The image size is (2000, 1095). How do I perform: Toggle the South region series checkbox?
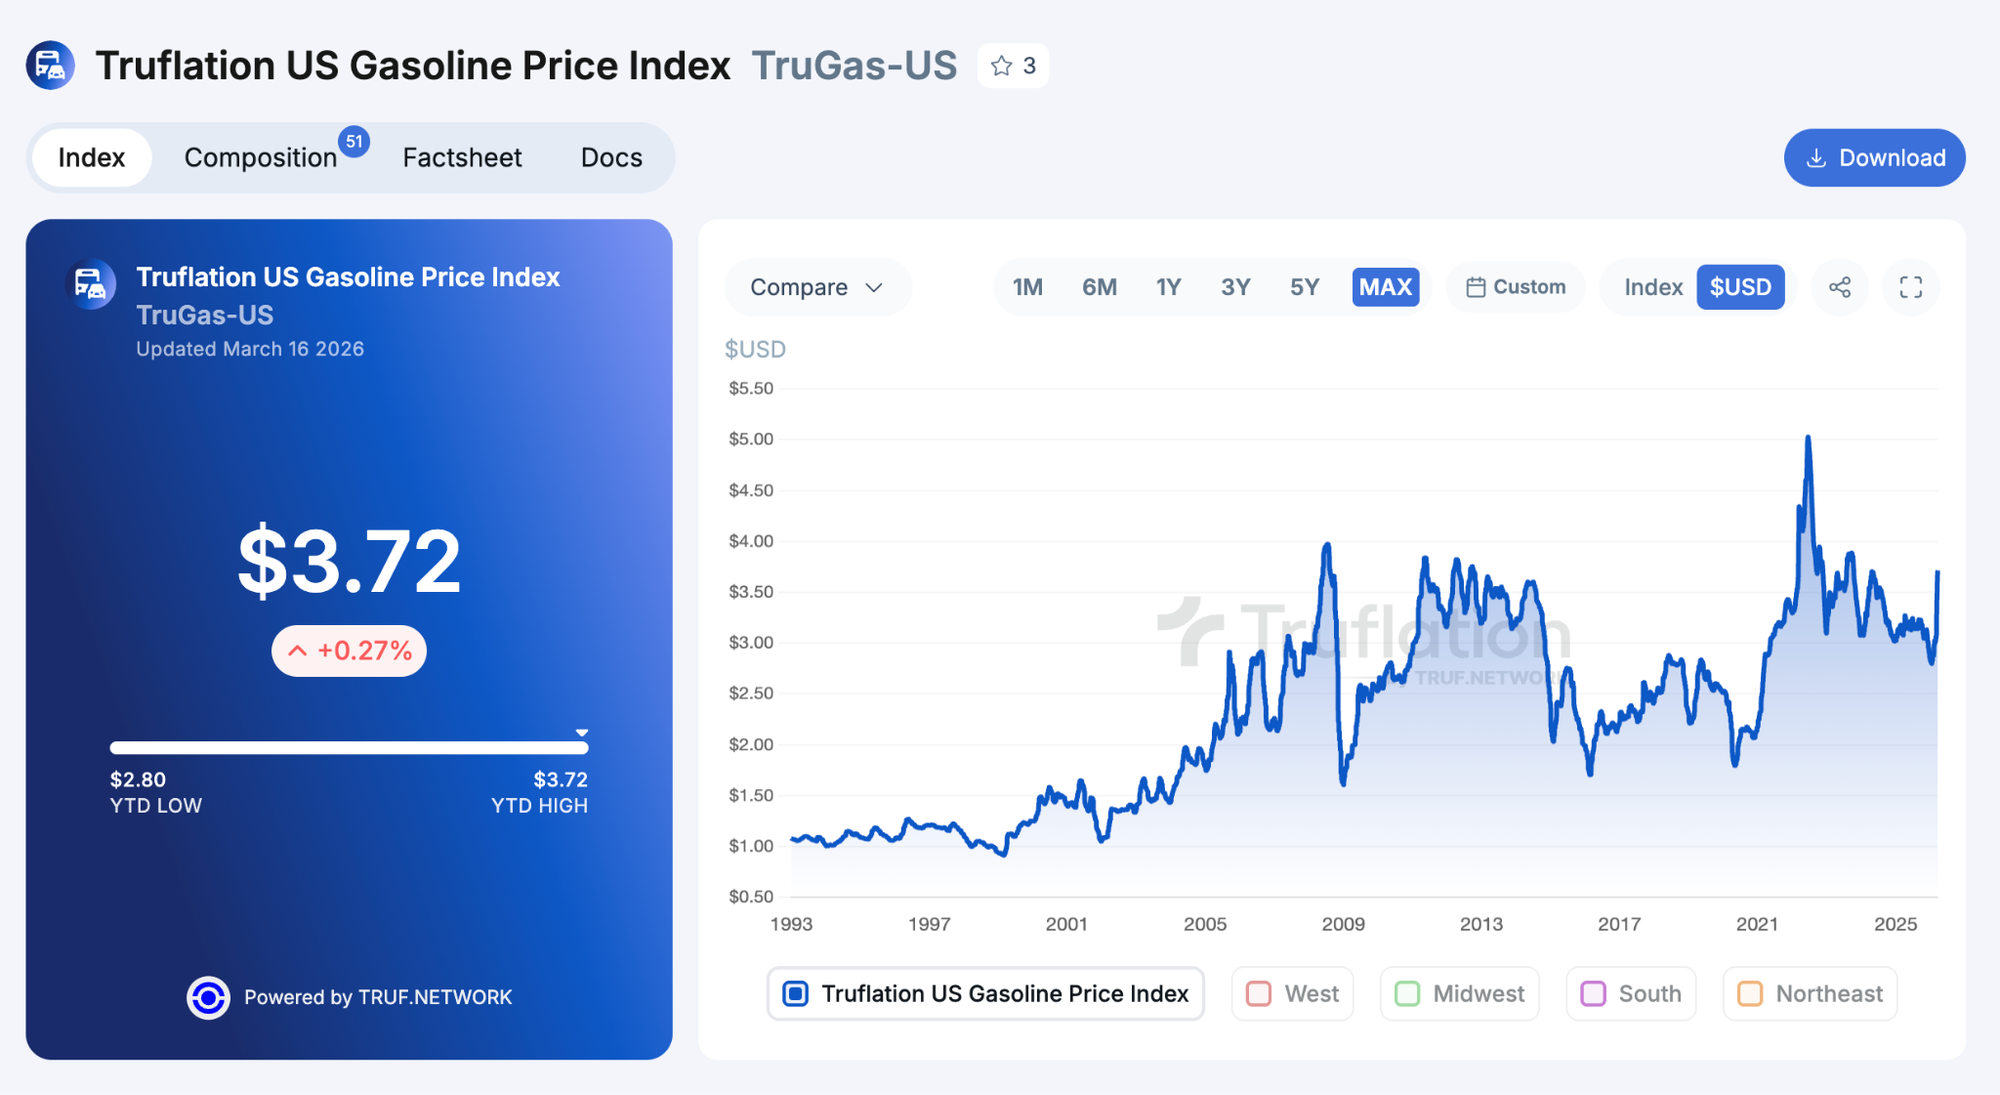point(1593,994)
